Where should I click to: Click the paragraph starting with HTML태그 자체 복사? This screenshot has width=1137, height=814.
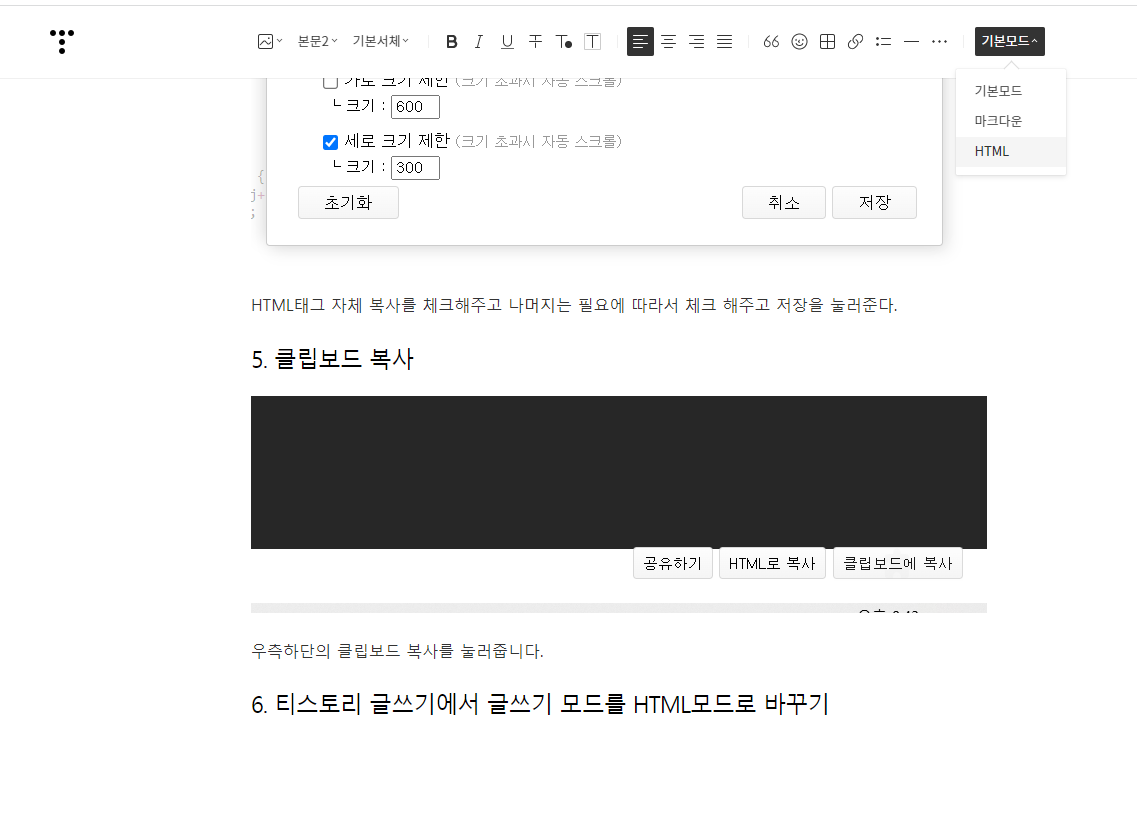(574, 305)
